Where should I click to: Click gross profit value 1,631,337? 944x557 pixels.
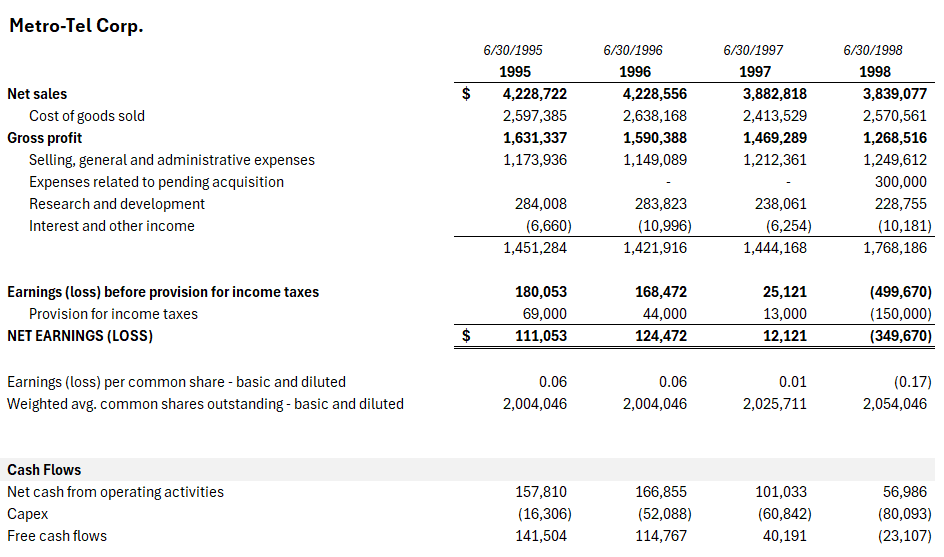click(535, 138)
